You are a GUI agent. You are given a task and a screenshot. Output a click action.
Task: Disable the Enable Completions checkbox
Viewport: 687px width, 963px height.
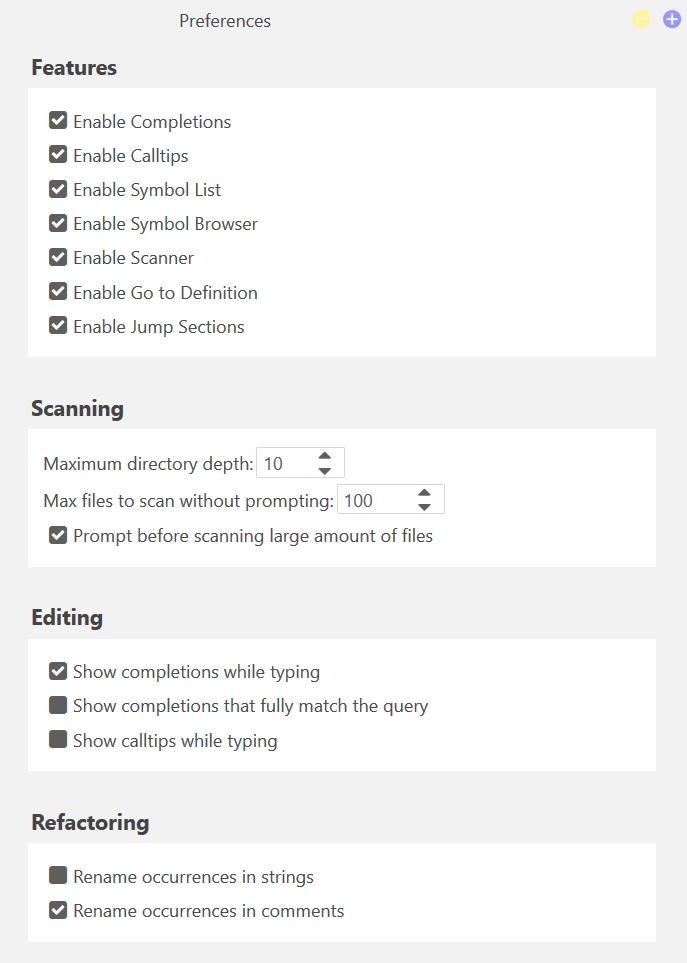(58, 121)
